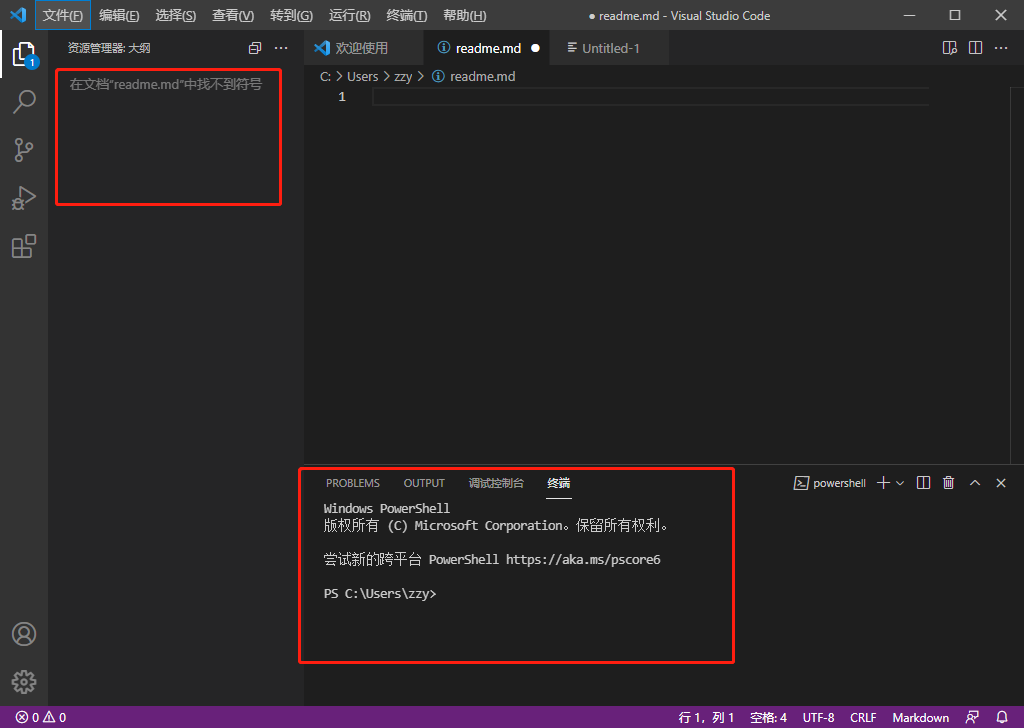Switch to the readme.md editor tab

point(488,48)
